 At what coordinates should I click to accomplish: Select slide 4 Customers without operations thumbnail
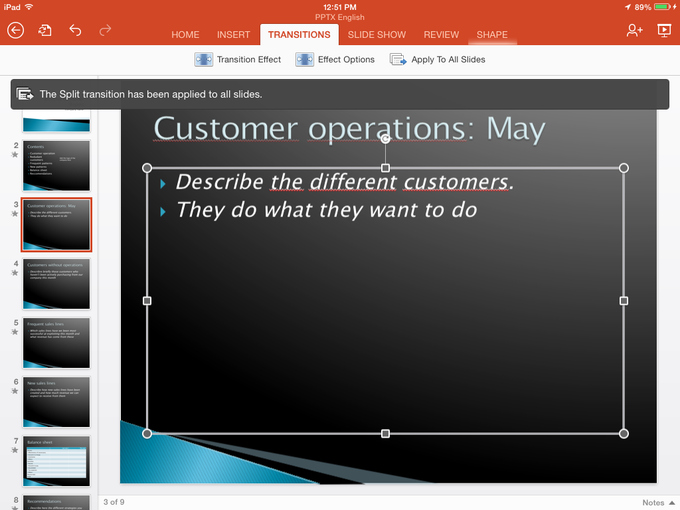[x=56, y=284]
